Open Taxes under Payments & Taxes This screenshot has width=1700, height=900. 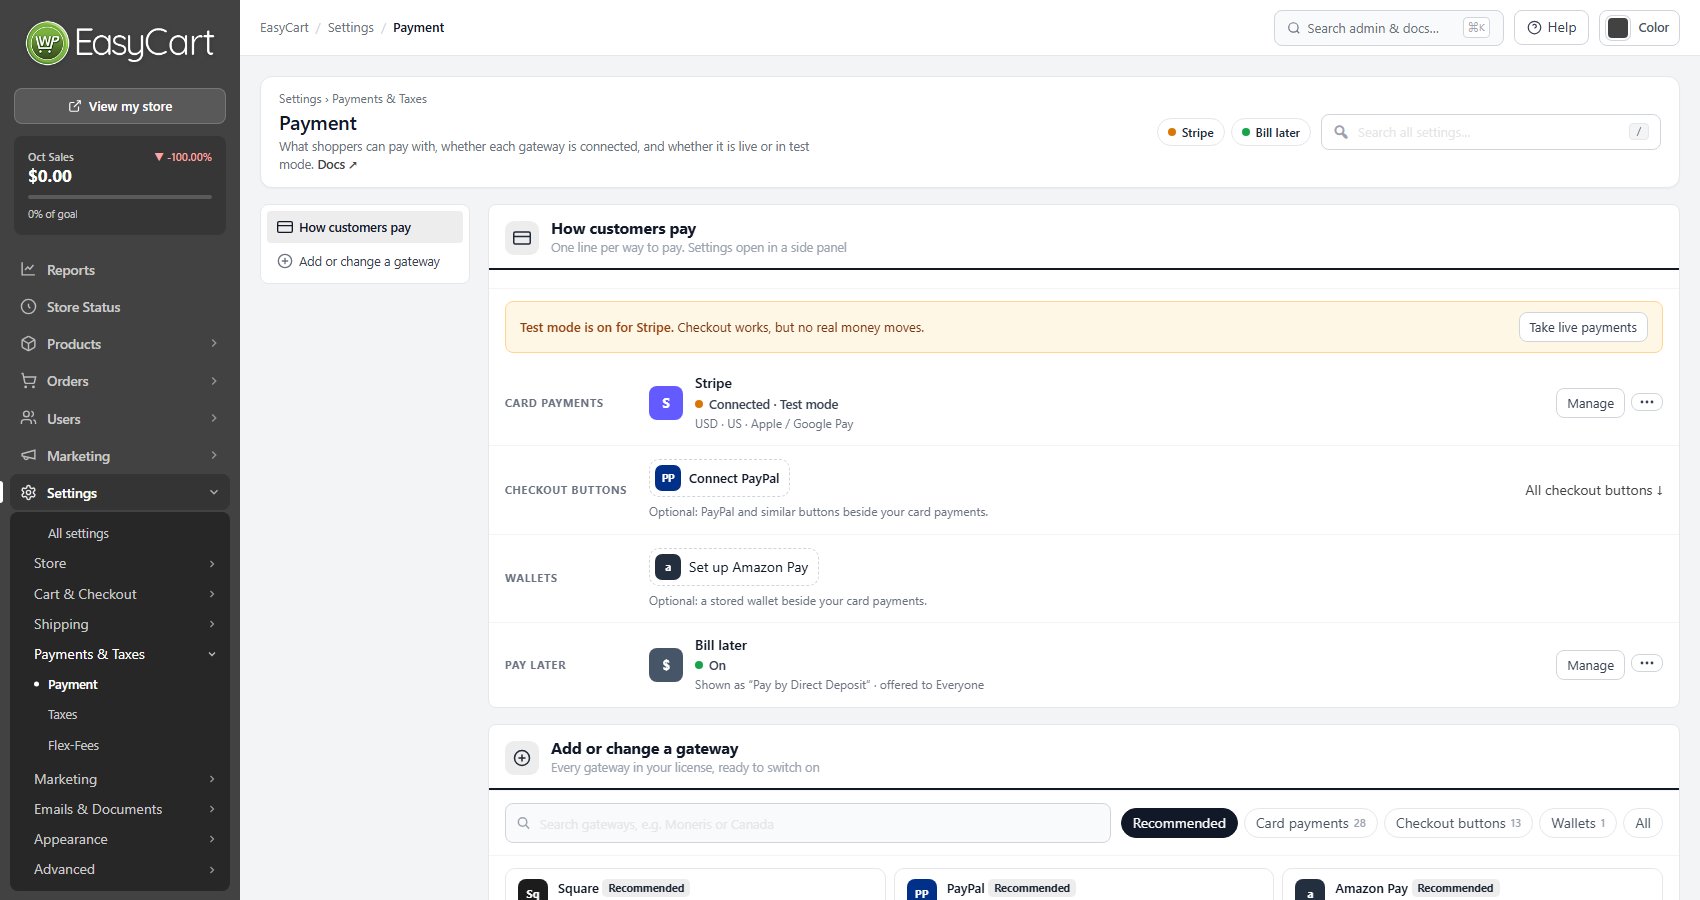click(62, 714)
